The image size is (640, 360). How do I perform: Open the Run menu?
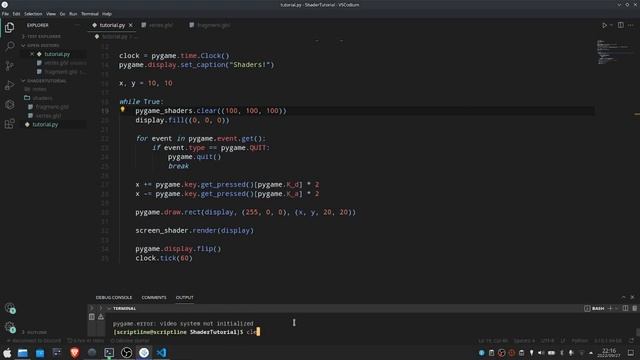tap(73, 14)
